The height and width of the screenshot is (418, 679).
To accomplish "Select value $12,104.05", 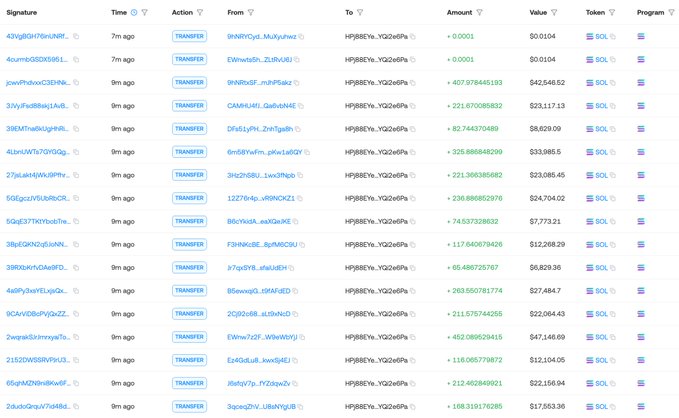I will point(547,360).
